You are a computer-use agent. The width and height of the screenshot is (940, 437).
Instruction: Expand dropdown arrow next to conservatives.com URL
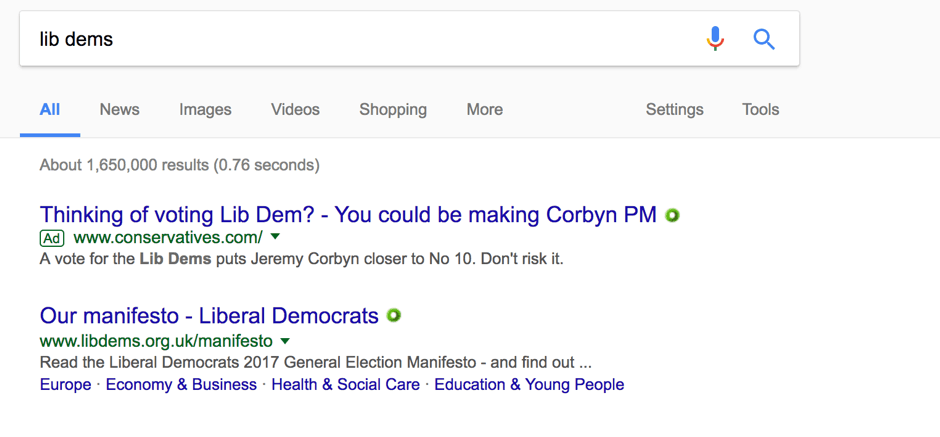click(275, 237)
